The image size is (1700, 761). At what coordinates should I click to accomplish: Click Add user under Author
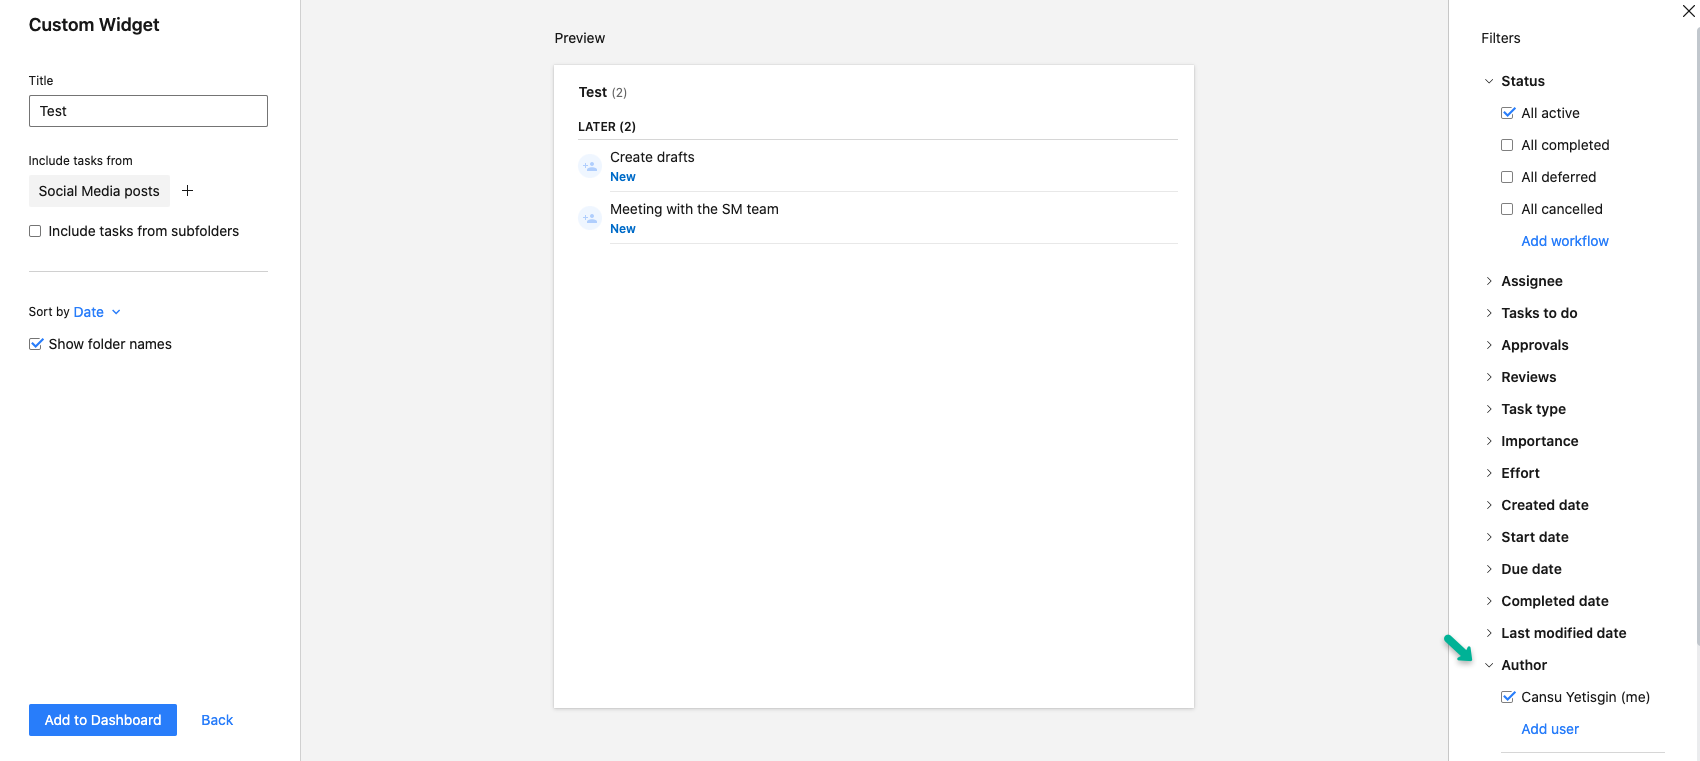(1549, 729)
